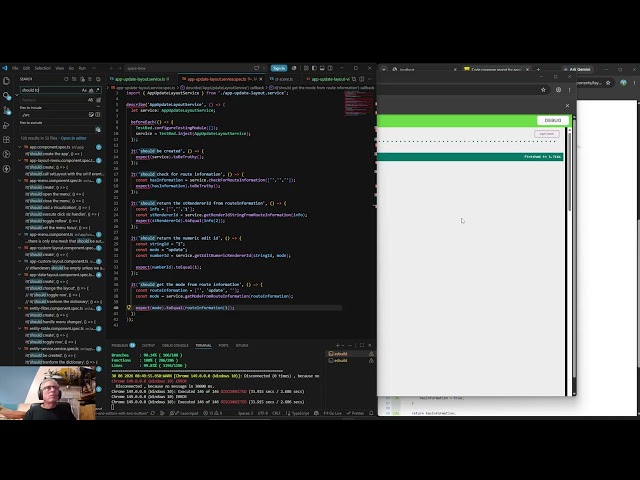Open the Run menu
Viewport: 640px width, 480px height.
pyautogui.click(x=82, y=68)
